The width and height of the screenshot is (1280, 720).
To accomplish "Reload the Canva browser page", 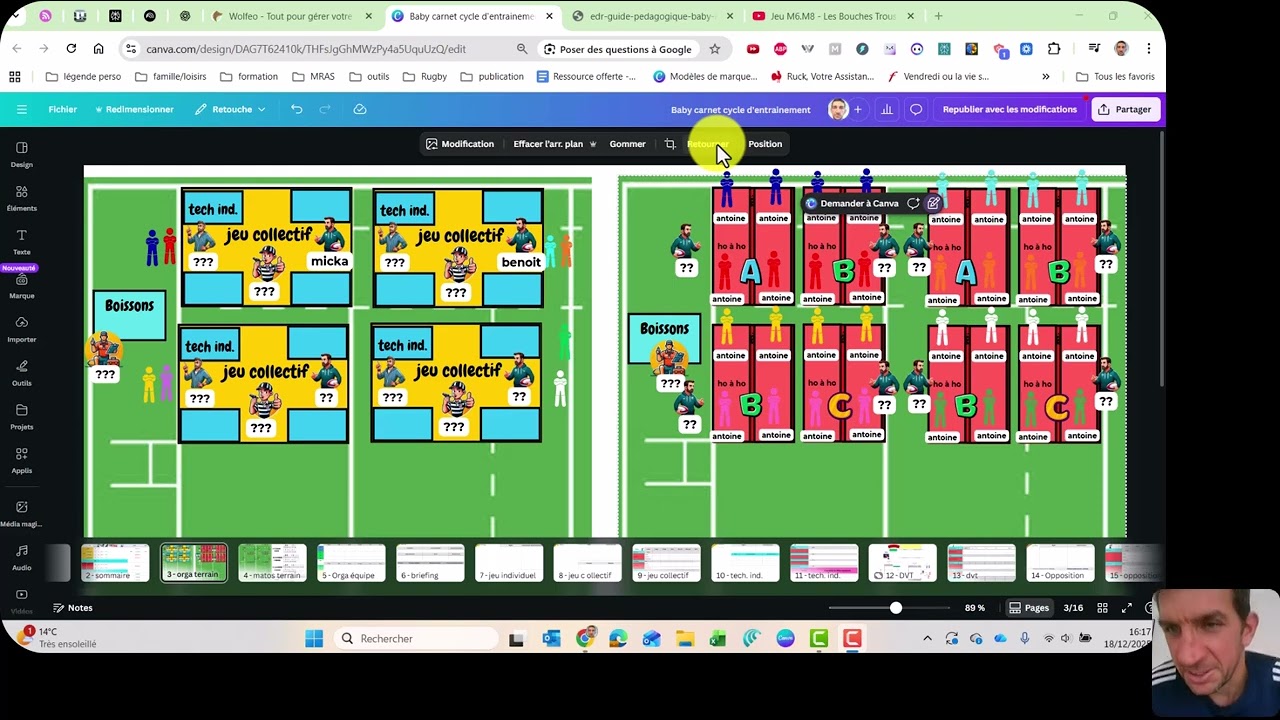I will (71, 49).
